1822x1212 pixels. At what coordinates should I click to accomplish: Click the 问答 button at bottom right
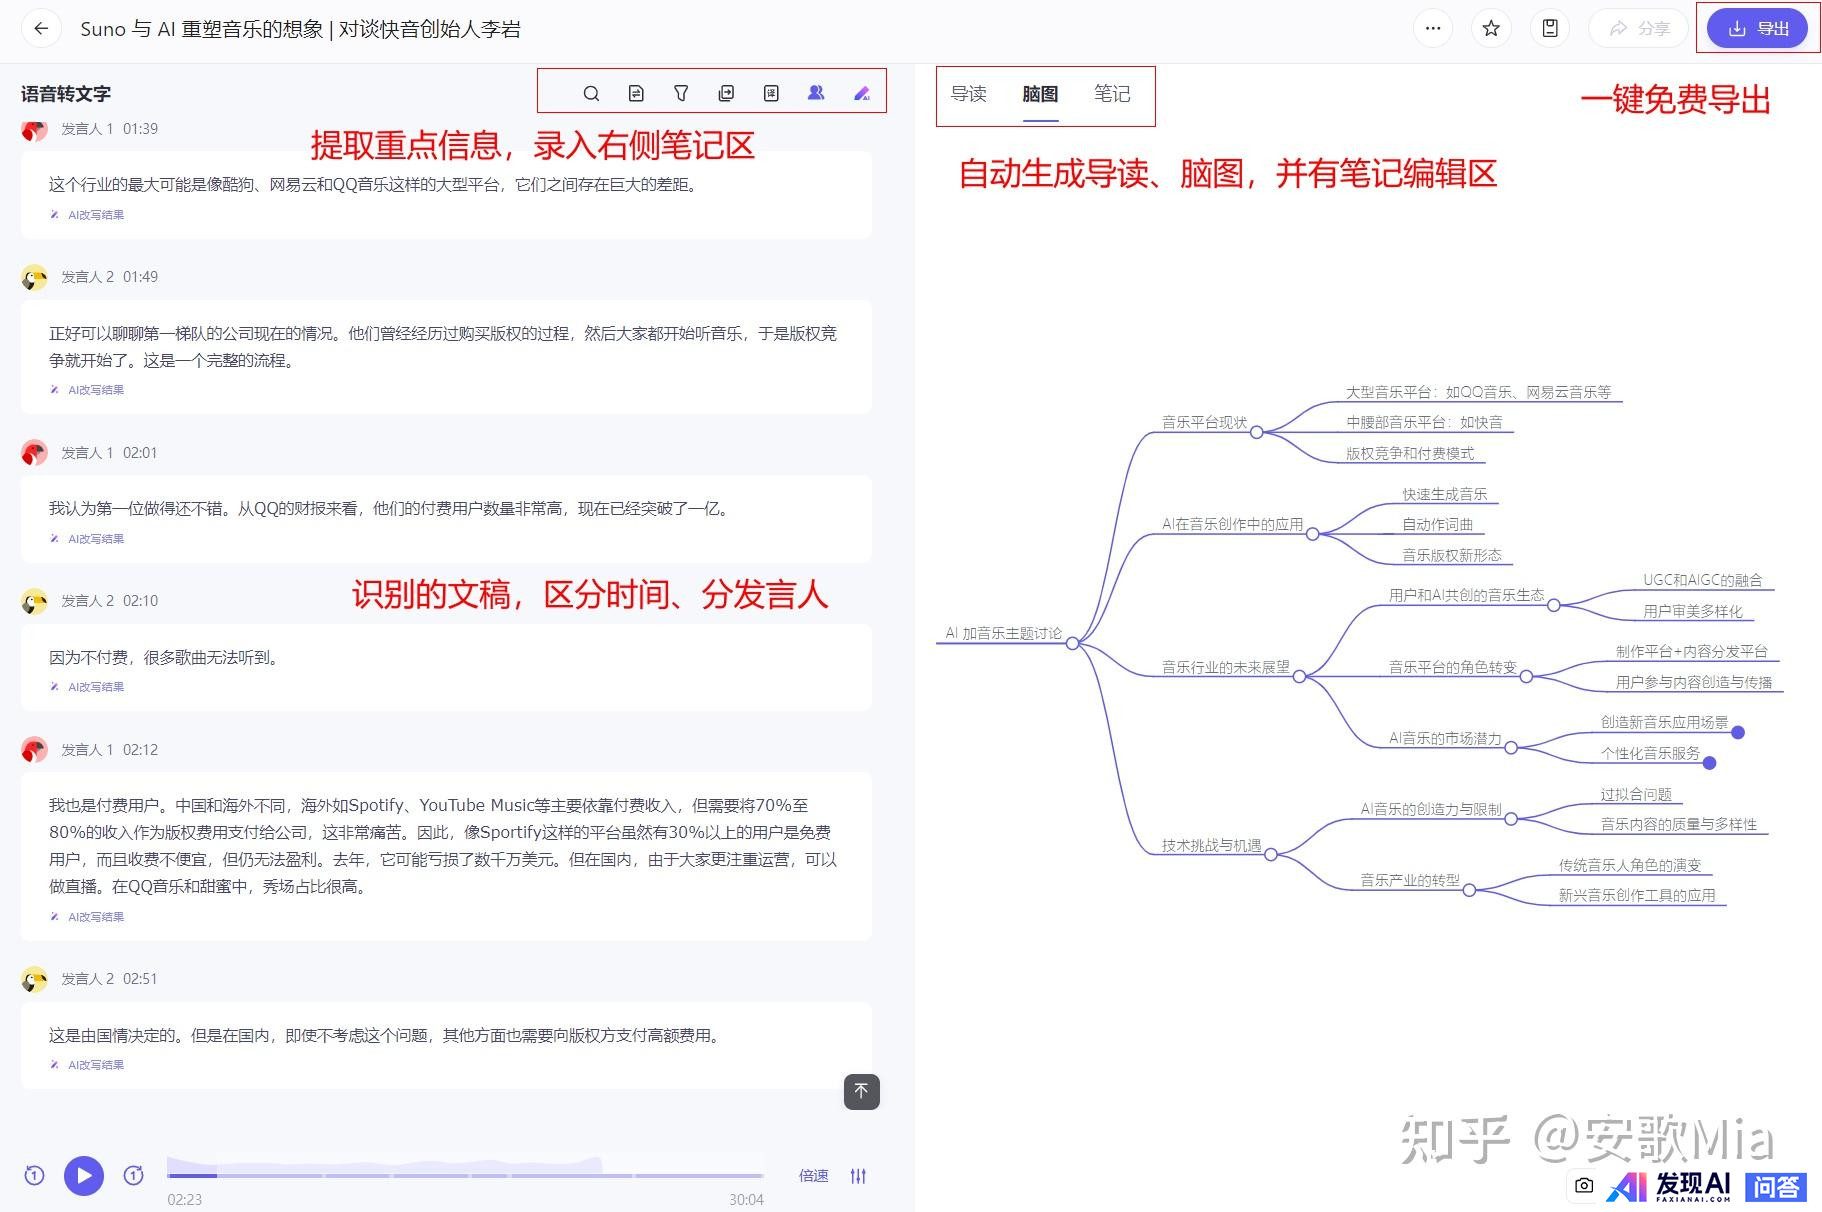click(1776, 1187)
